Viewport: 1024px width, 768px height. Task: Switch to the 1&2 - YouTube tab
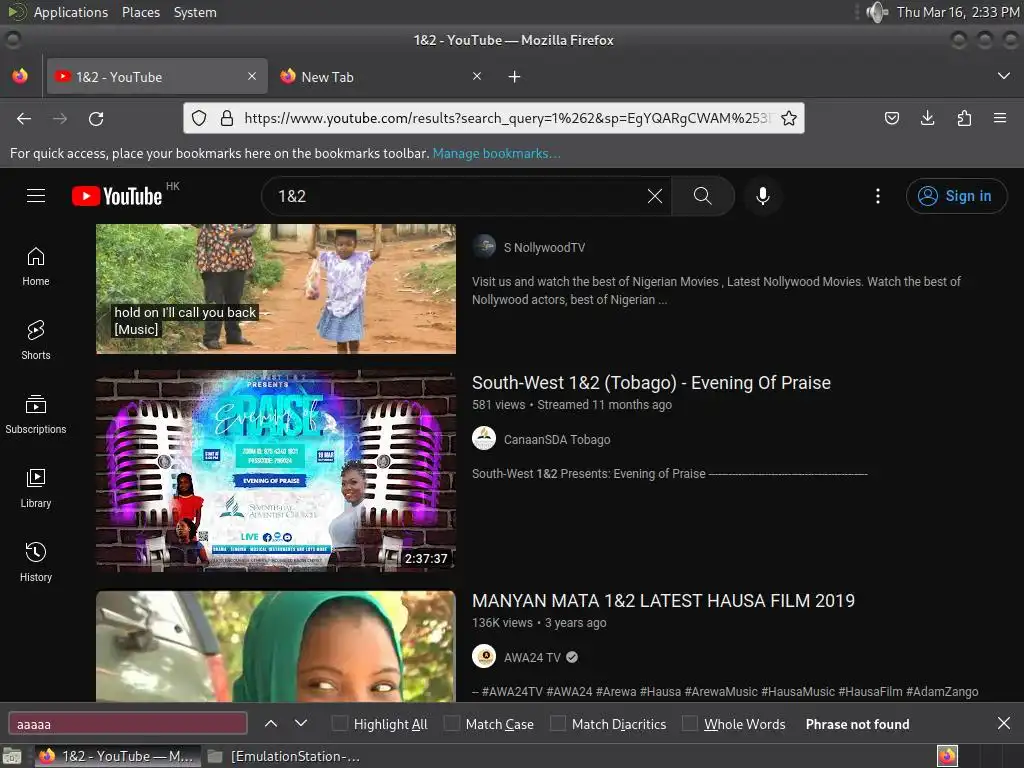click(157, 77)
